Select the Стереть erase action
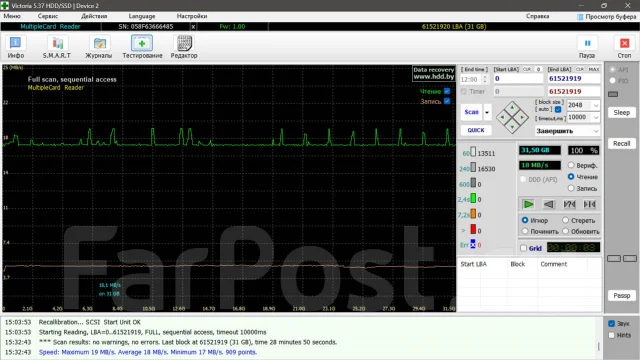The height and width of the screenshot is (360, 640). tap(565, 220)
